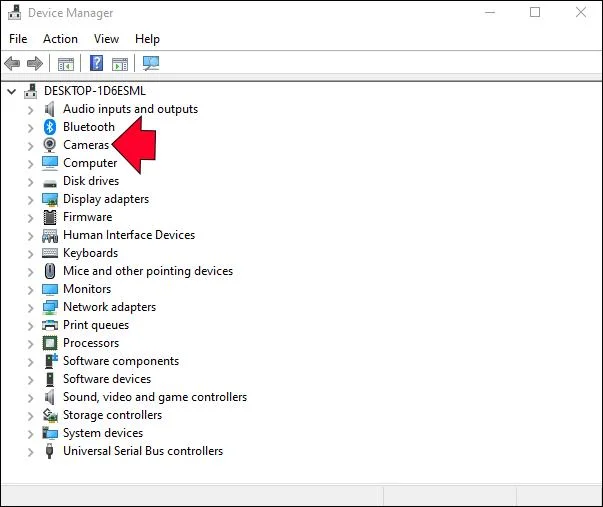
Task: Click the Cameras webcam icon
Action: [x=50, y=145]
